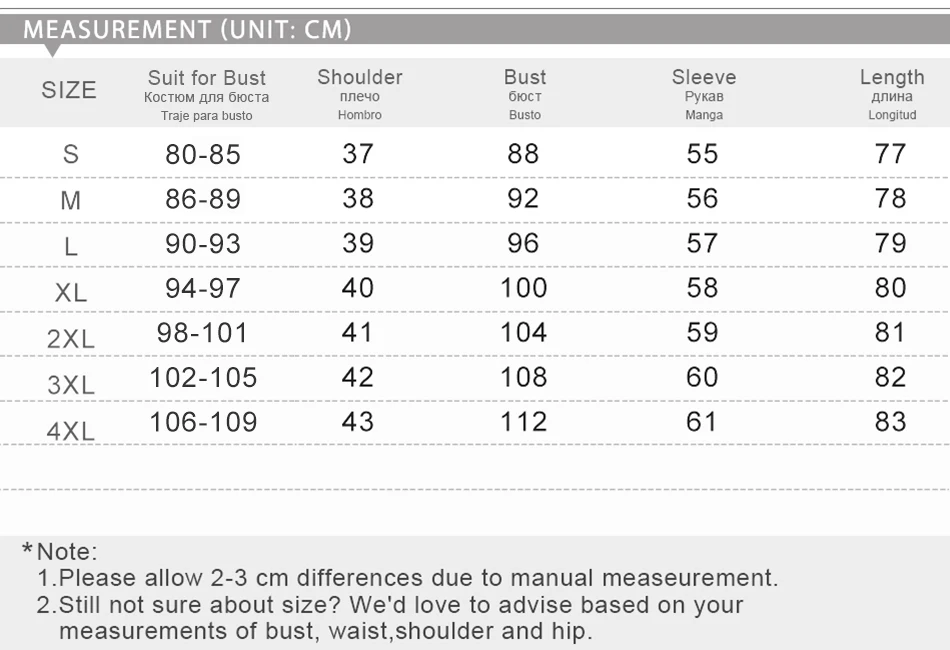Select the 3XL size row label

(70, 385)
